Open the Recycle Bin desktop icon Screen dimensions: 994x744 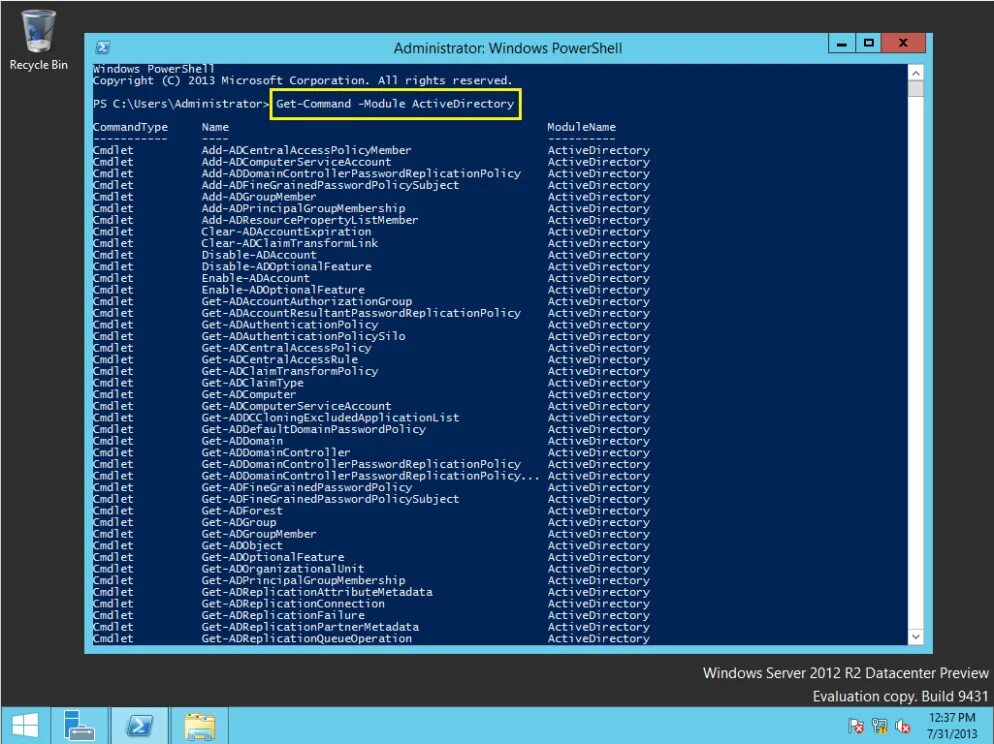[x=38, y=39]
